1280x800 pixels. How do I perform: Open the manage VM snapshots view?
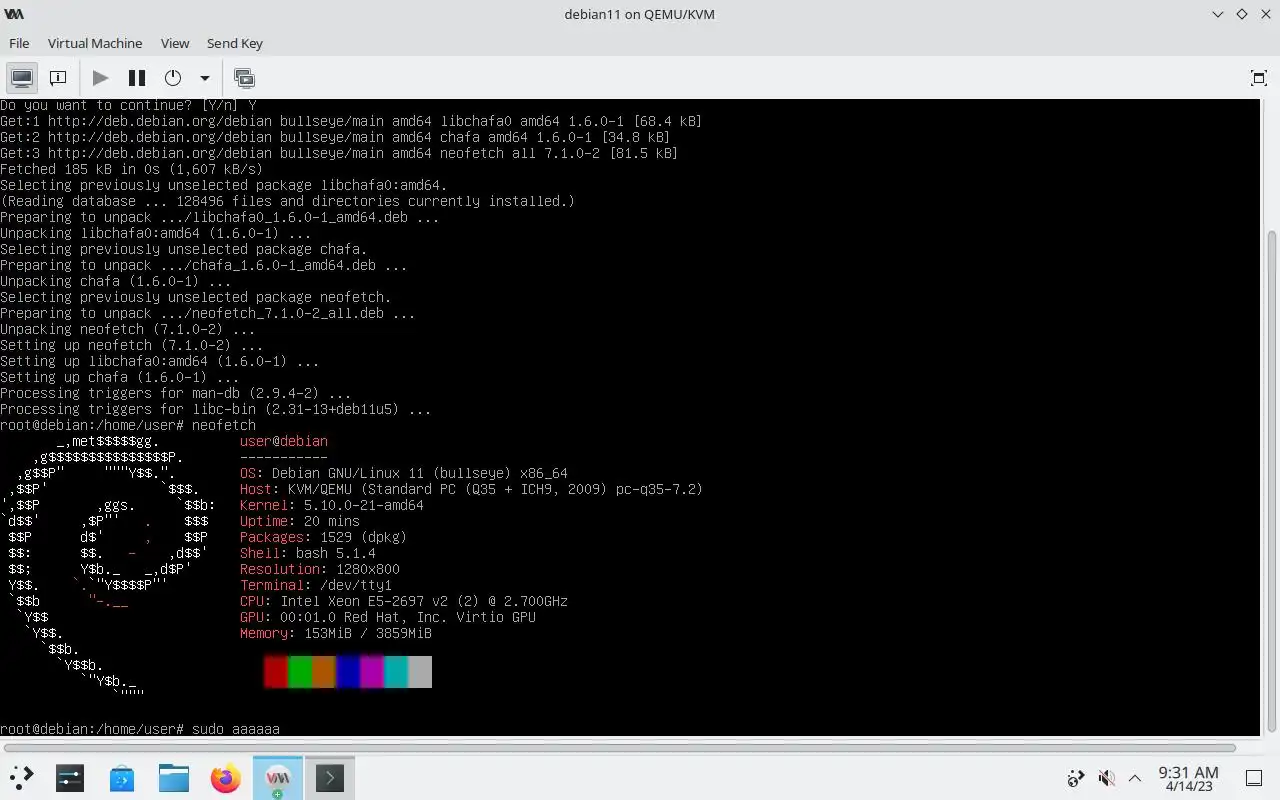point(244,78)
